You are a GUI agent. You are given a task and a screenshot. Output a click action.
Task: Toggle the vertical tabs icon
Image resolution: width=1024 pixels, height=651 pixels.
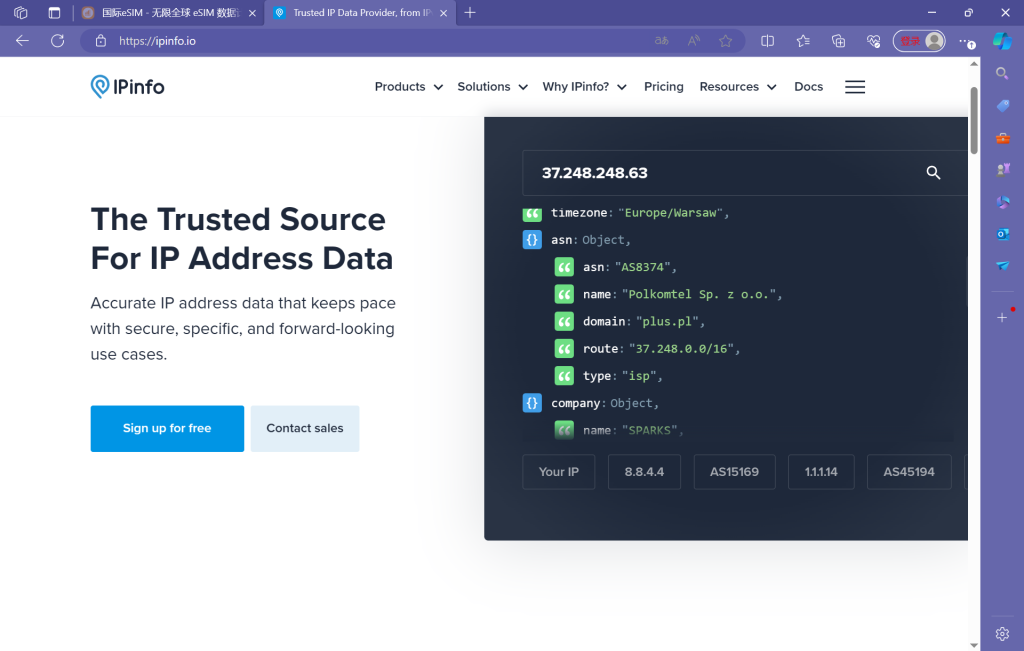(54, 12)
